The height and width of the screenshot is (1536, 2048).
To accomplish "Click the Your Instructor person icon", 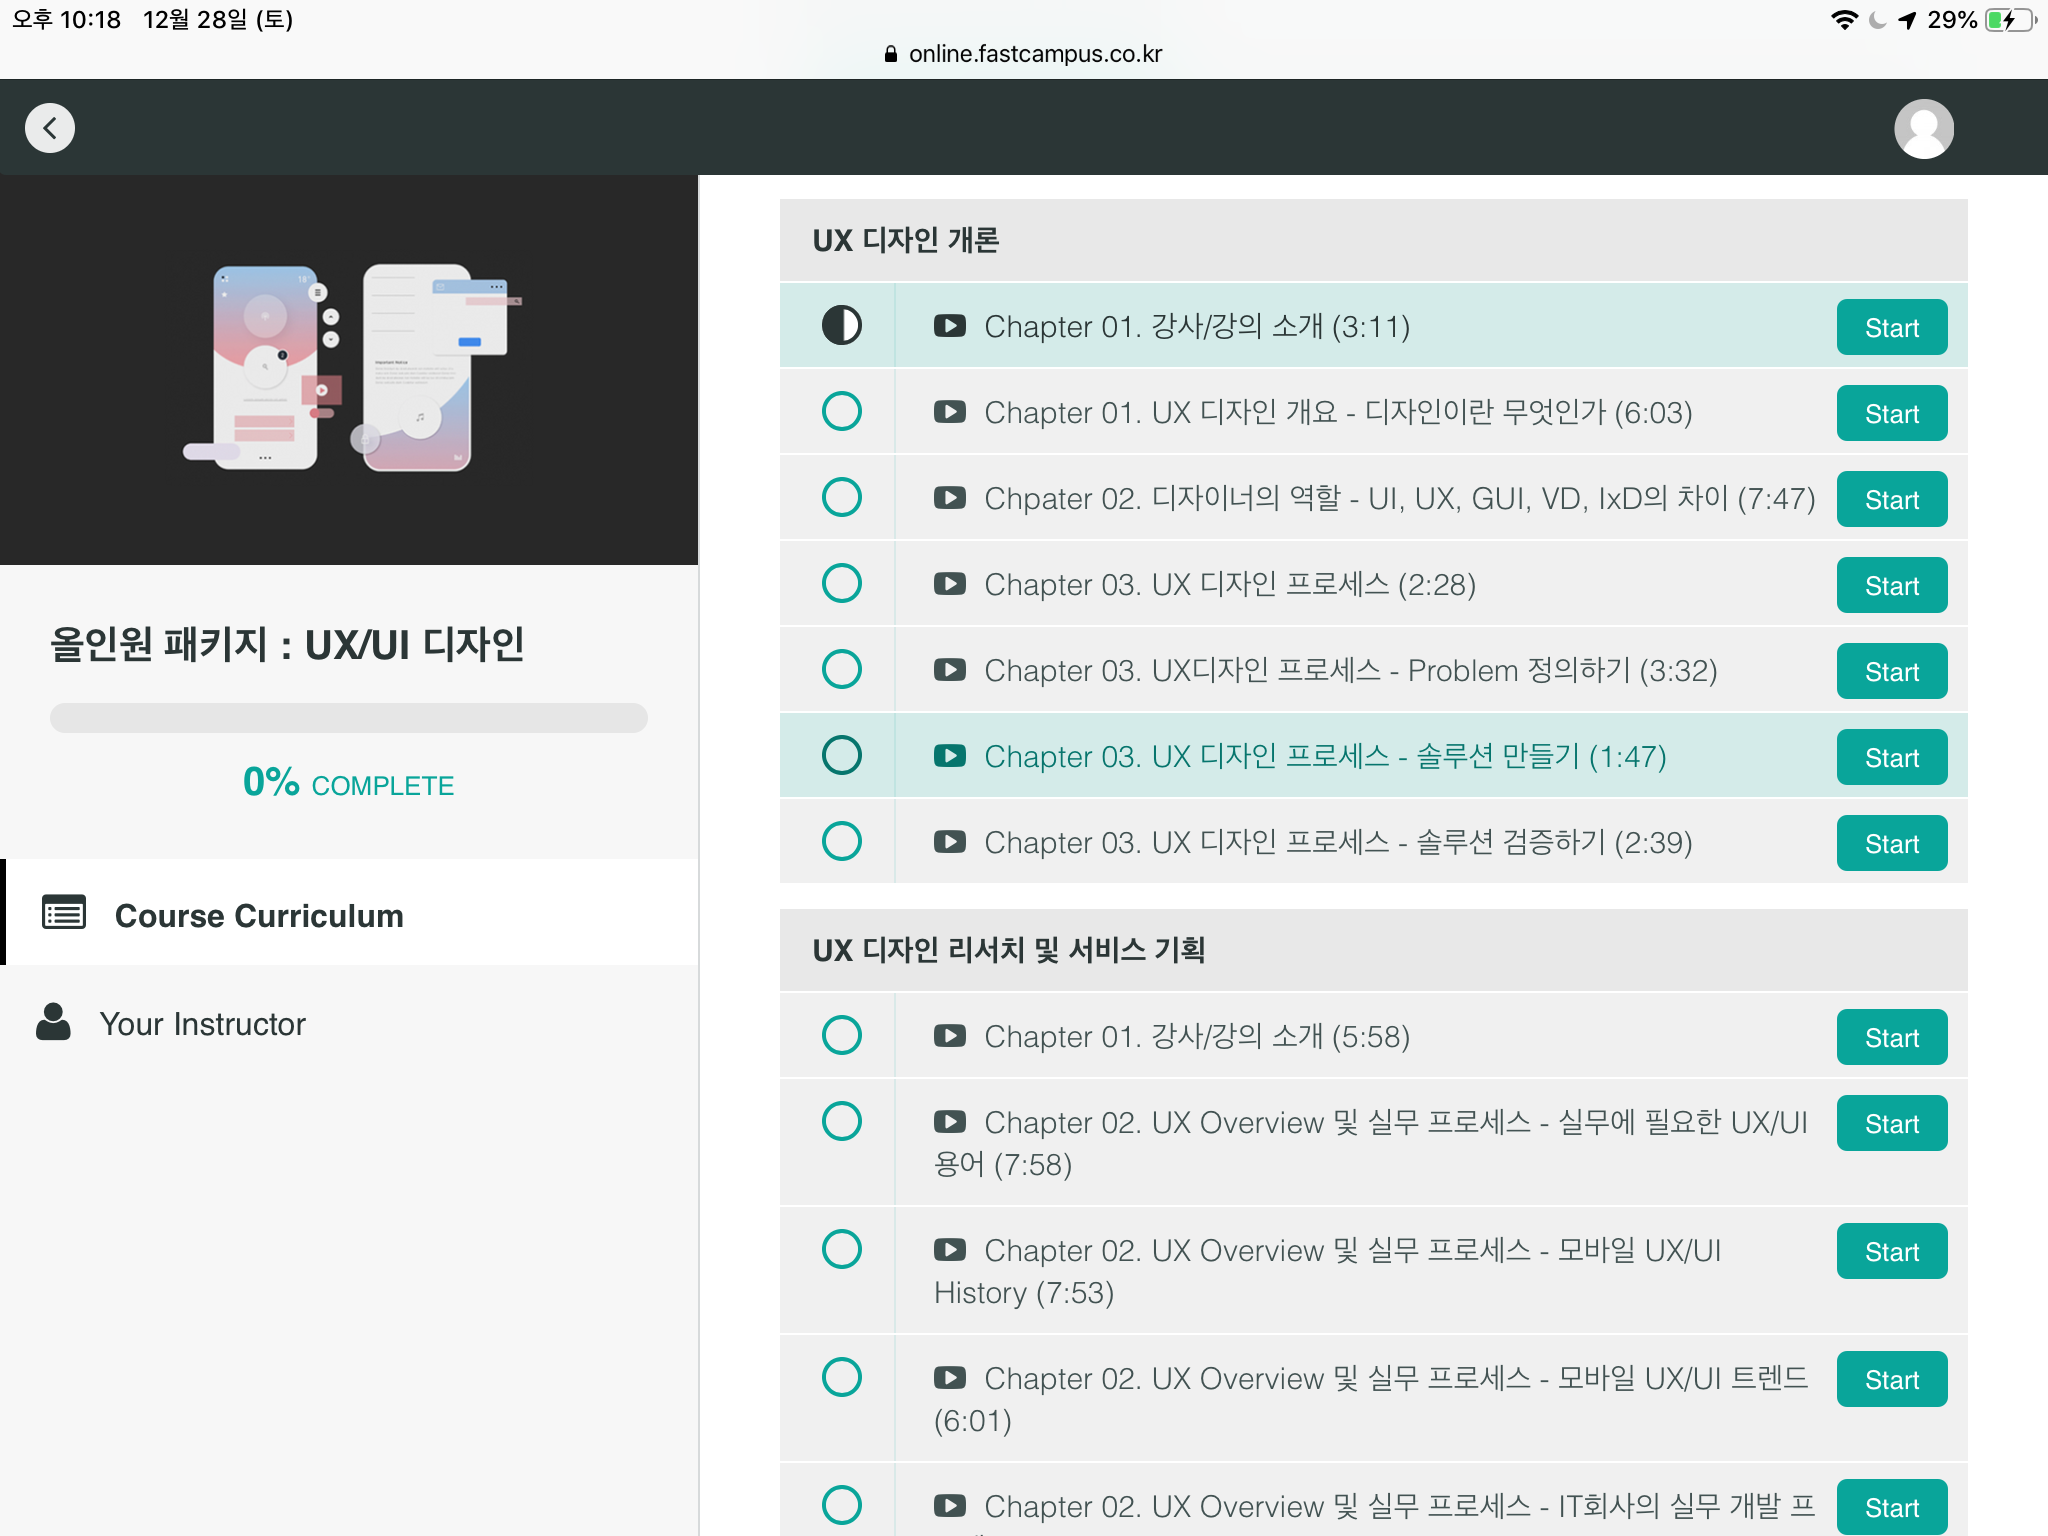I will coord(54,1022).
